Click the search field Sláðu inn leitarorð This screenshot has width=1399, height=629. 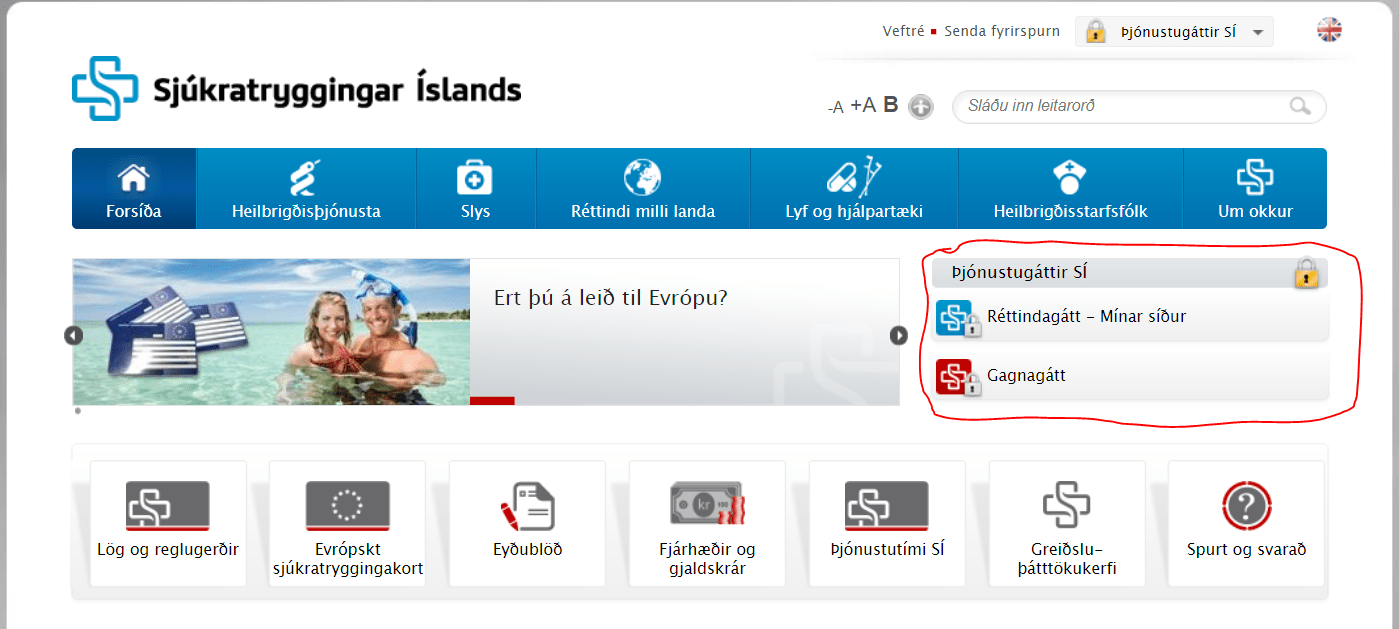tap(1139, 106)
